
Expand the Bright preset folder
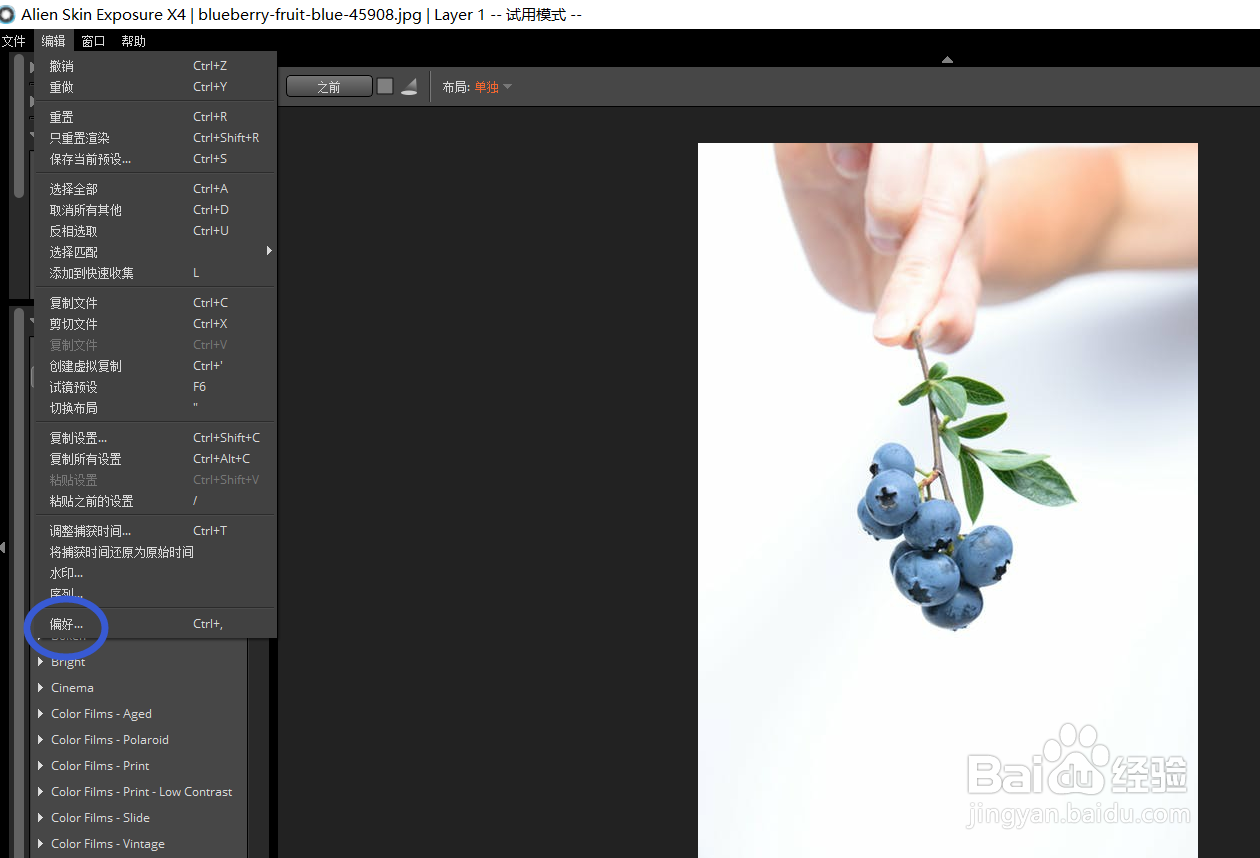(x=40, y=662)
